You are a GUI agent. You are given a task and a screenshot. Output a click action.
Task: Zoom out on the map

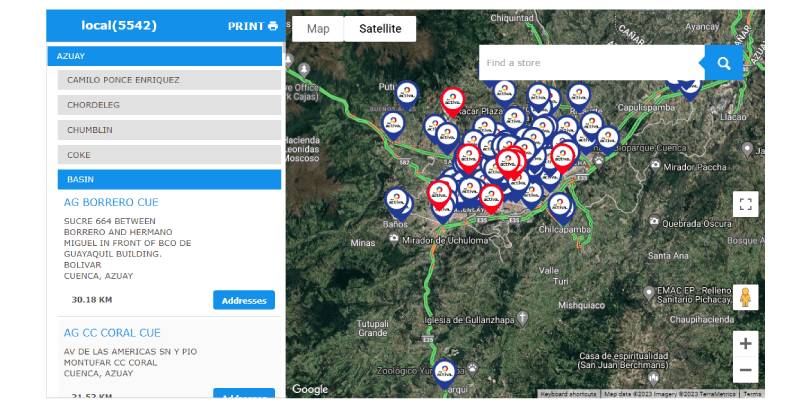click(x=745, y=370)
